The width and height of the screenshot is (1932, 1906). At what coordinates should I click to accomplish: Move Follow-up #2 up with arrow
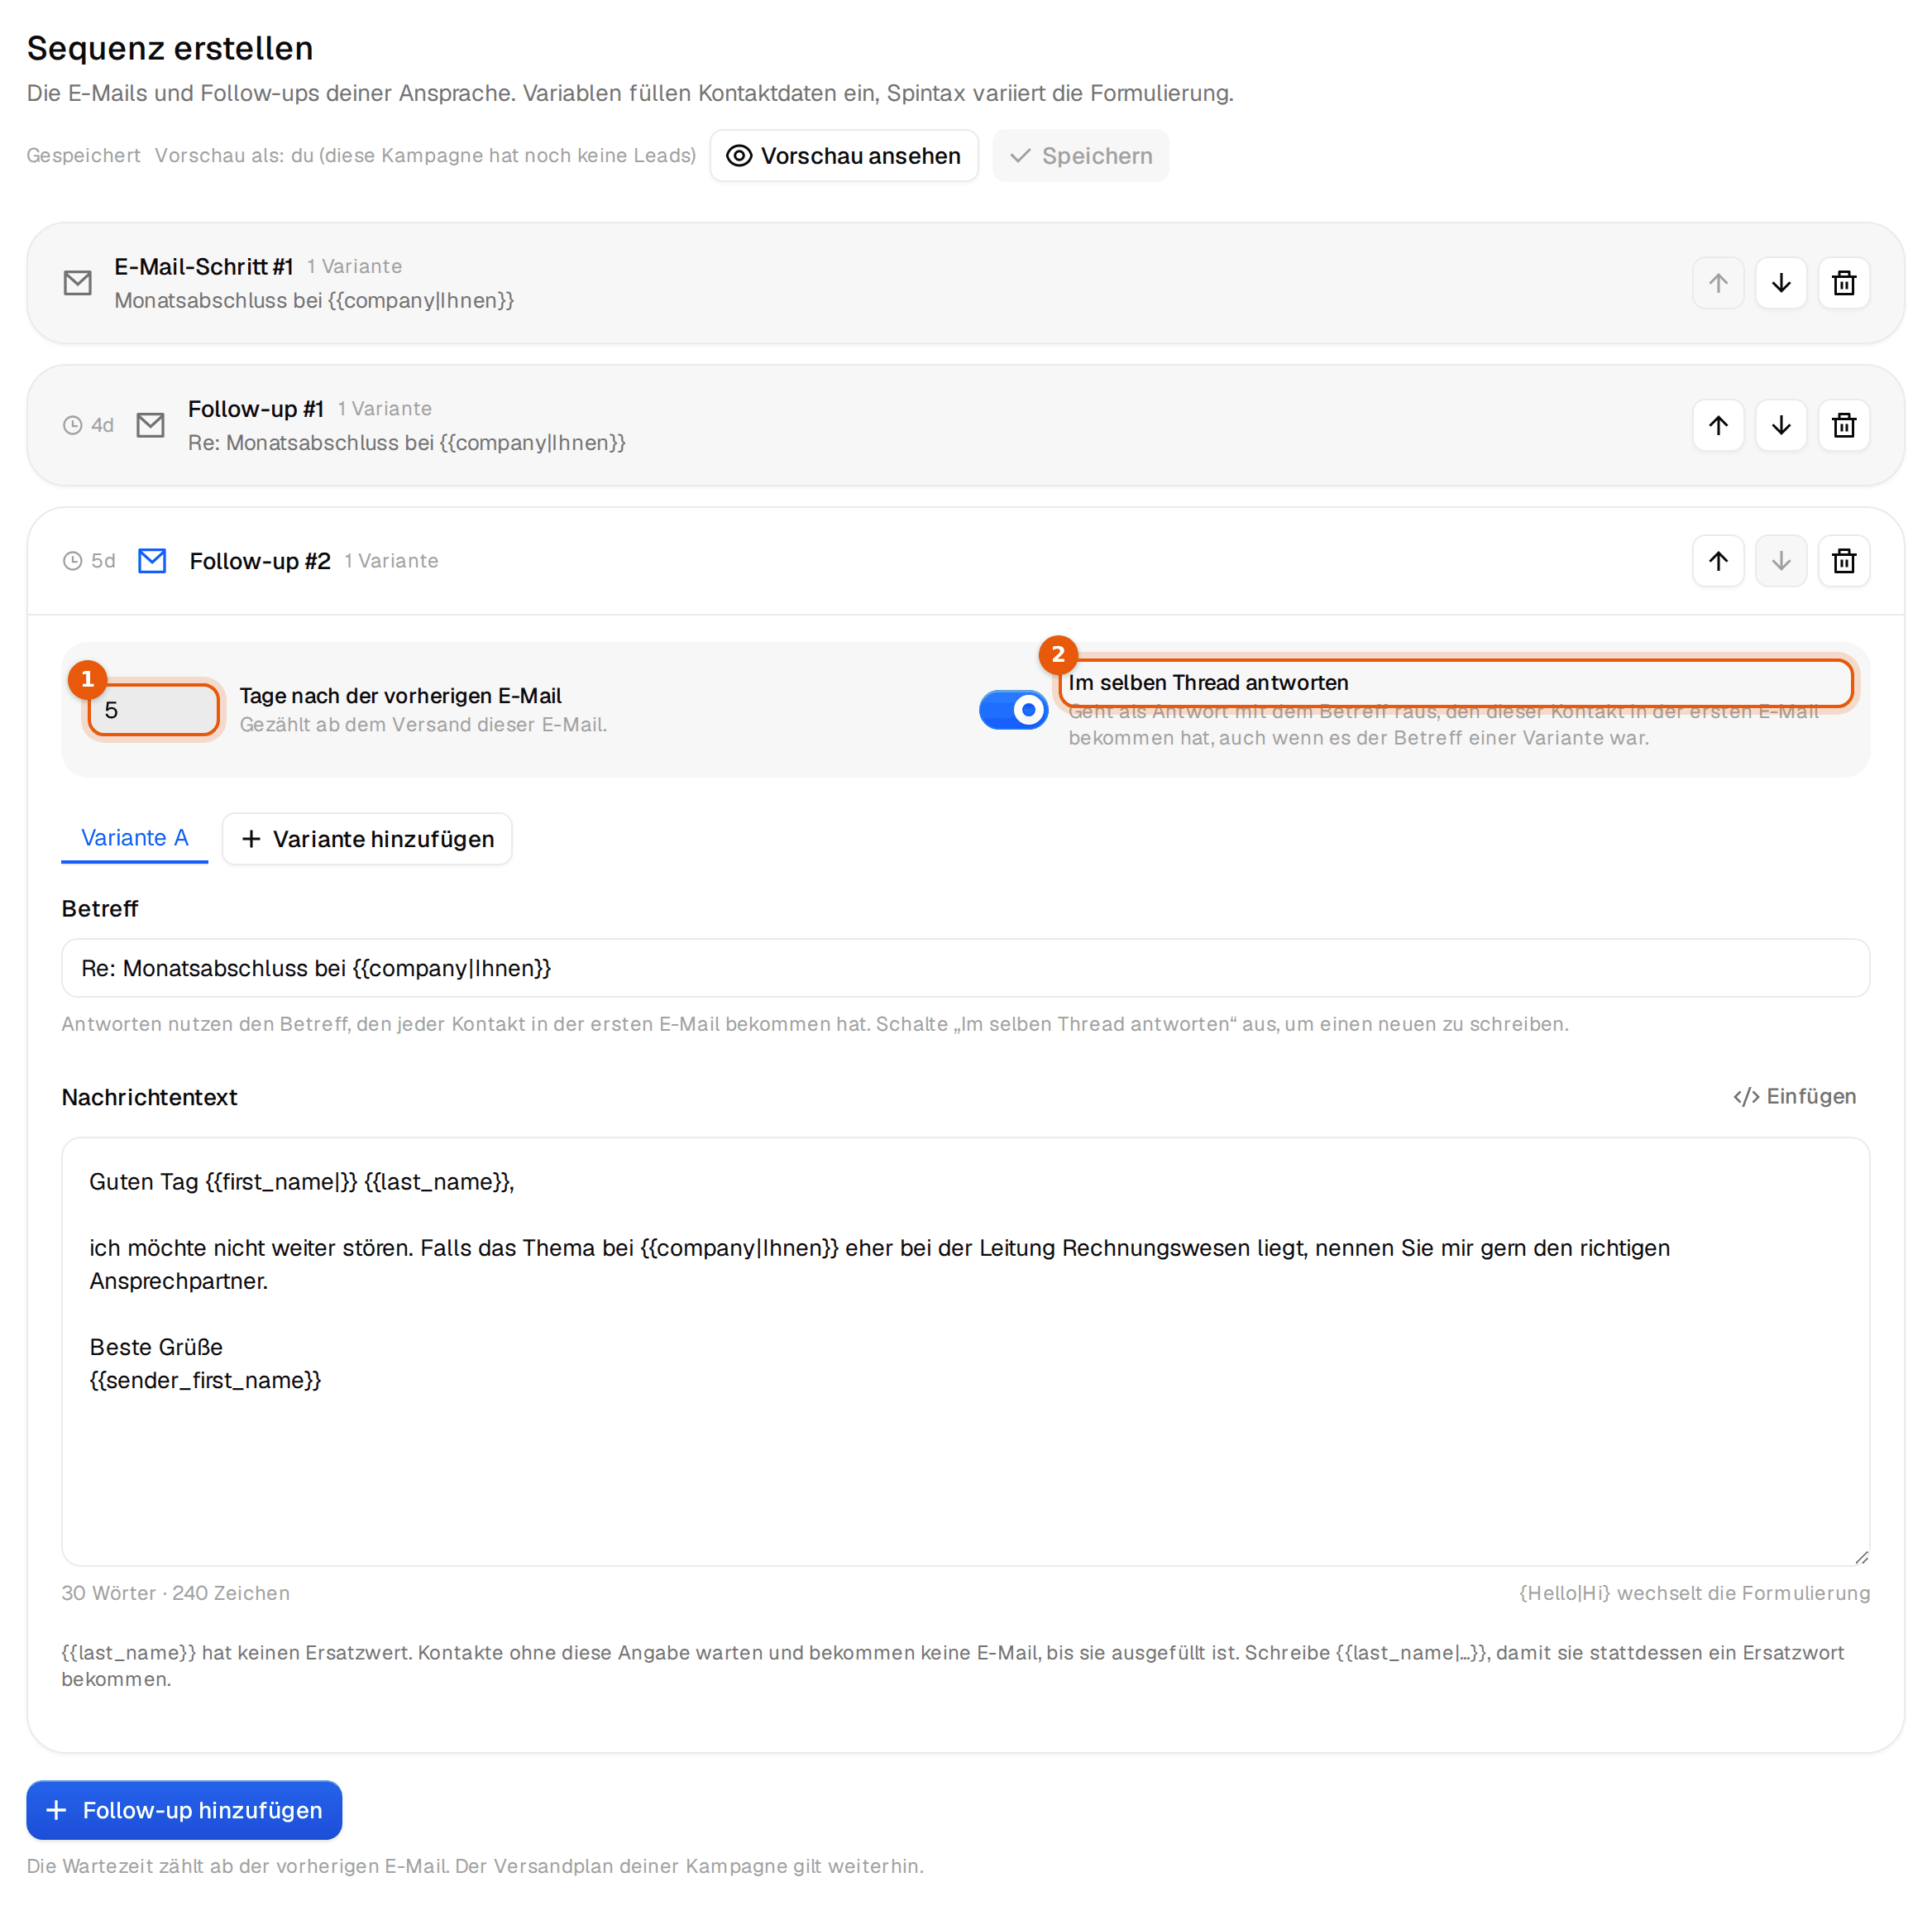coord(1717,561)
